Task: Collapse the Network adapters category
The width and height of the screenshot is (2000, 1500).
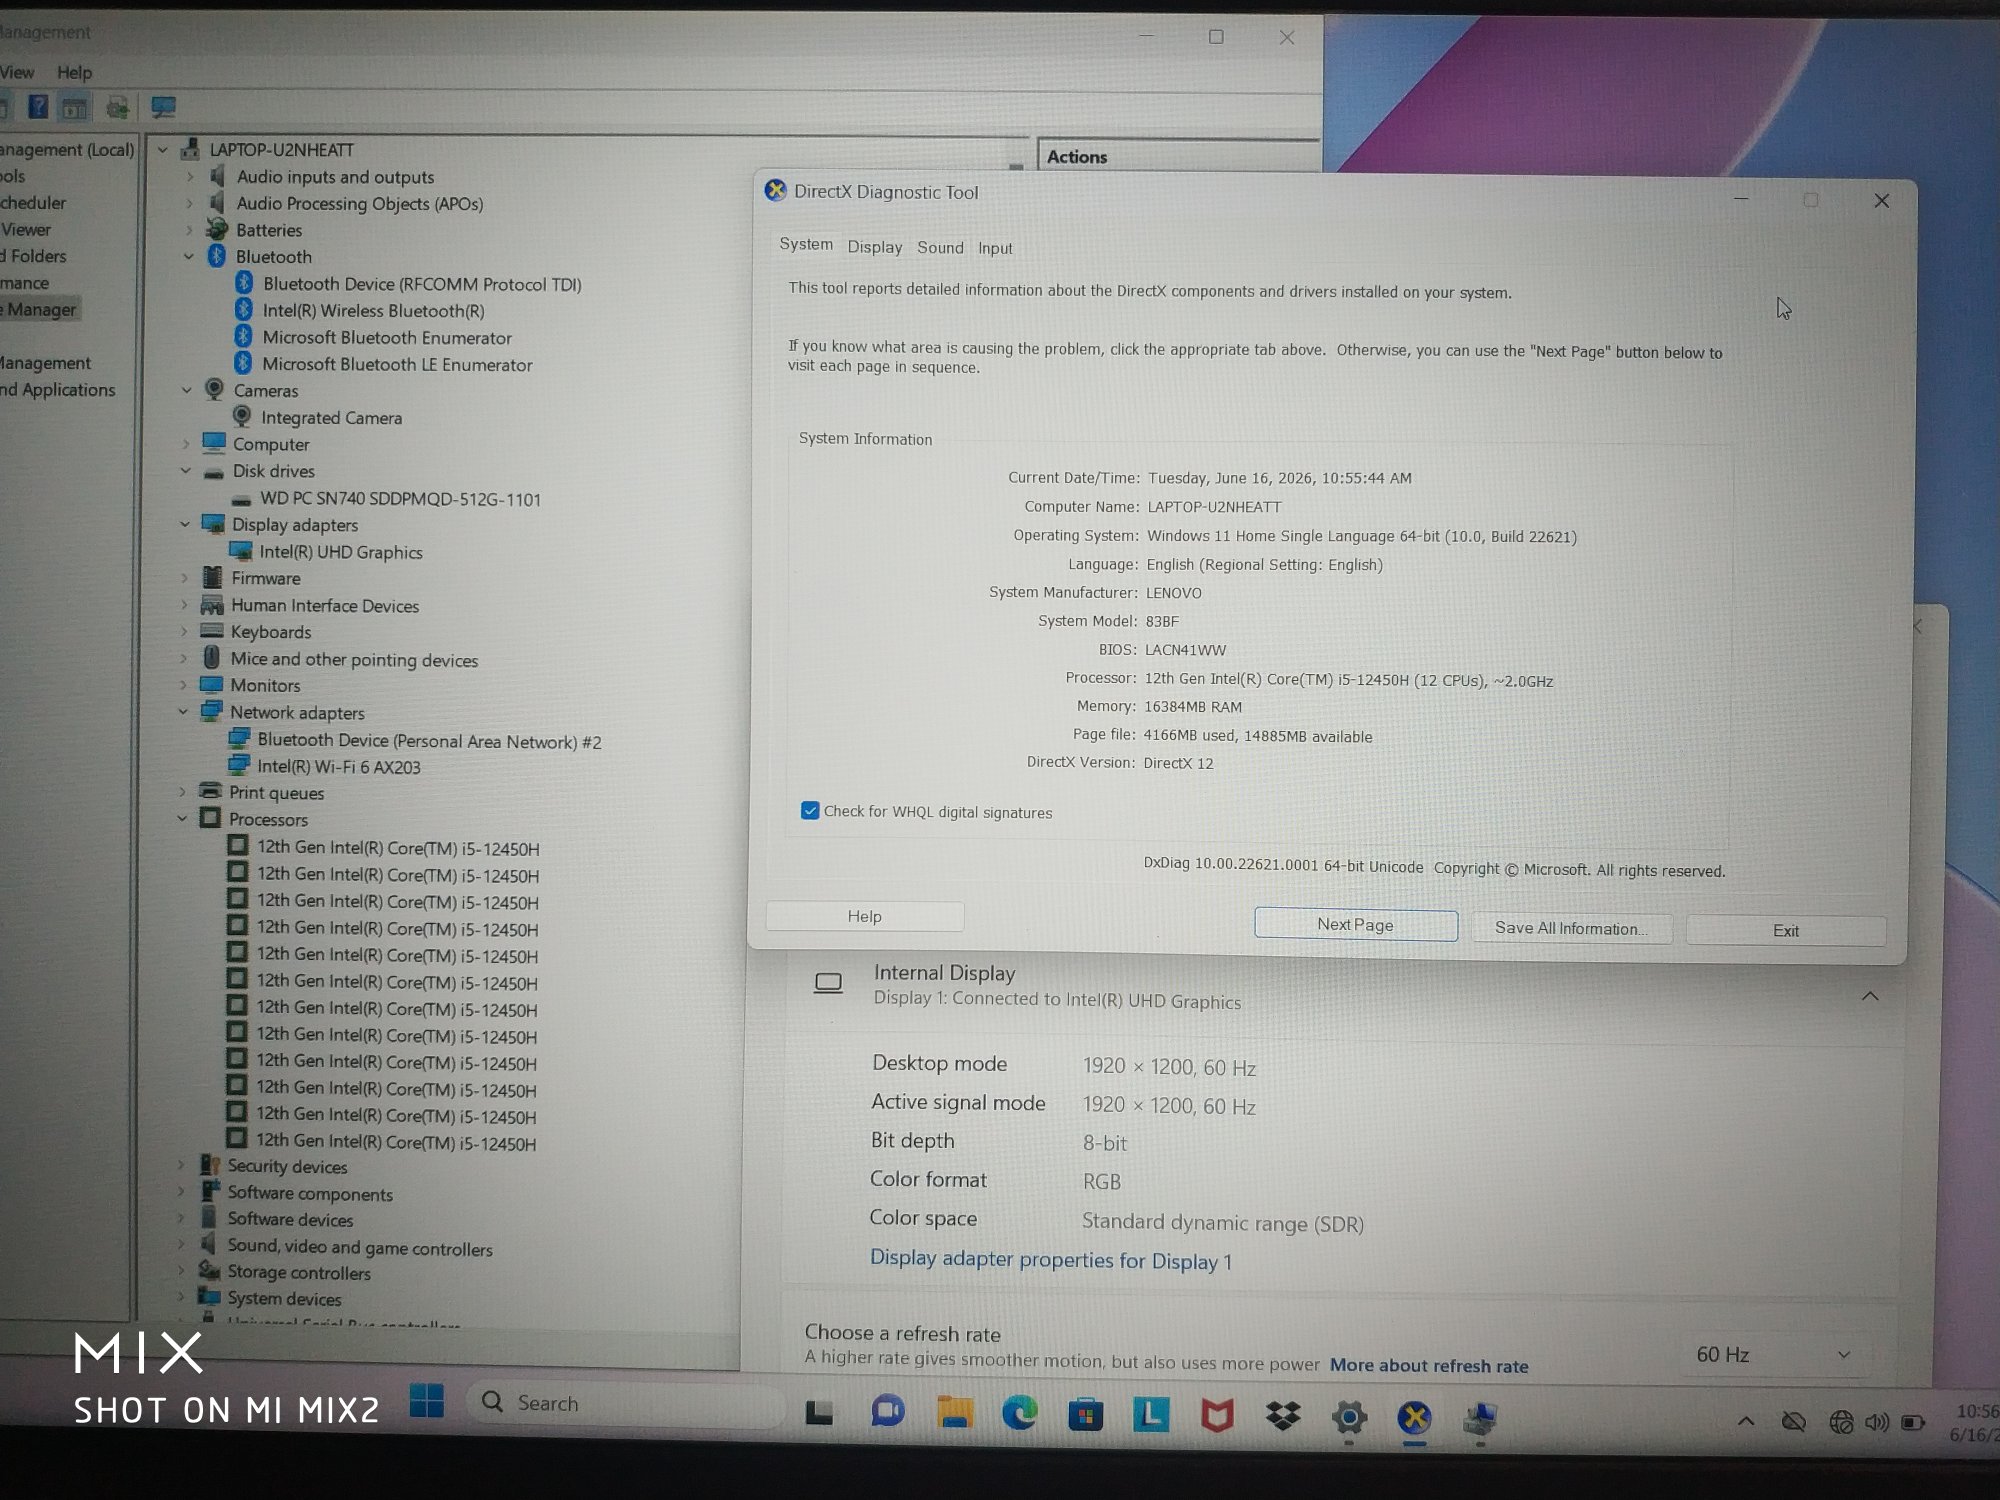Action: 183,713
